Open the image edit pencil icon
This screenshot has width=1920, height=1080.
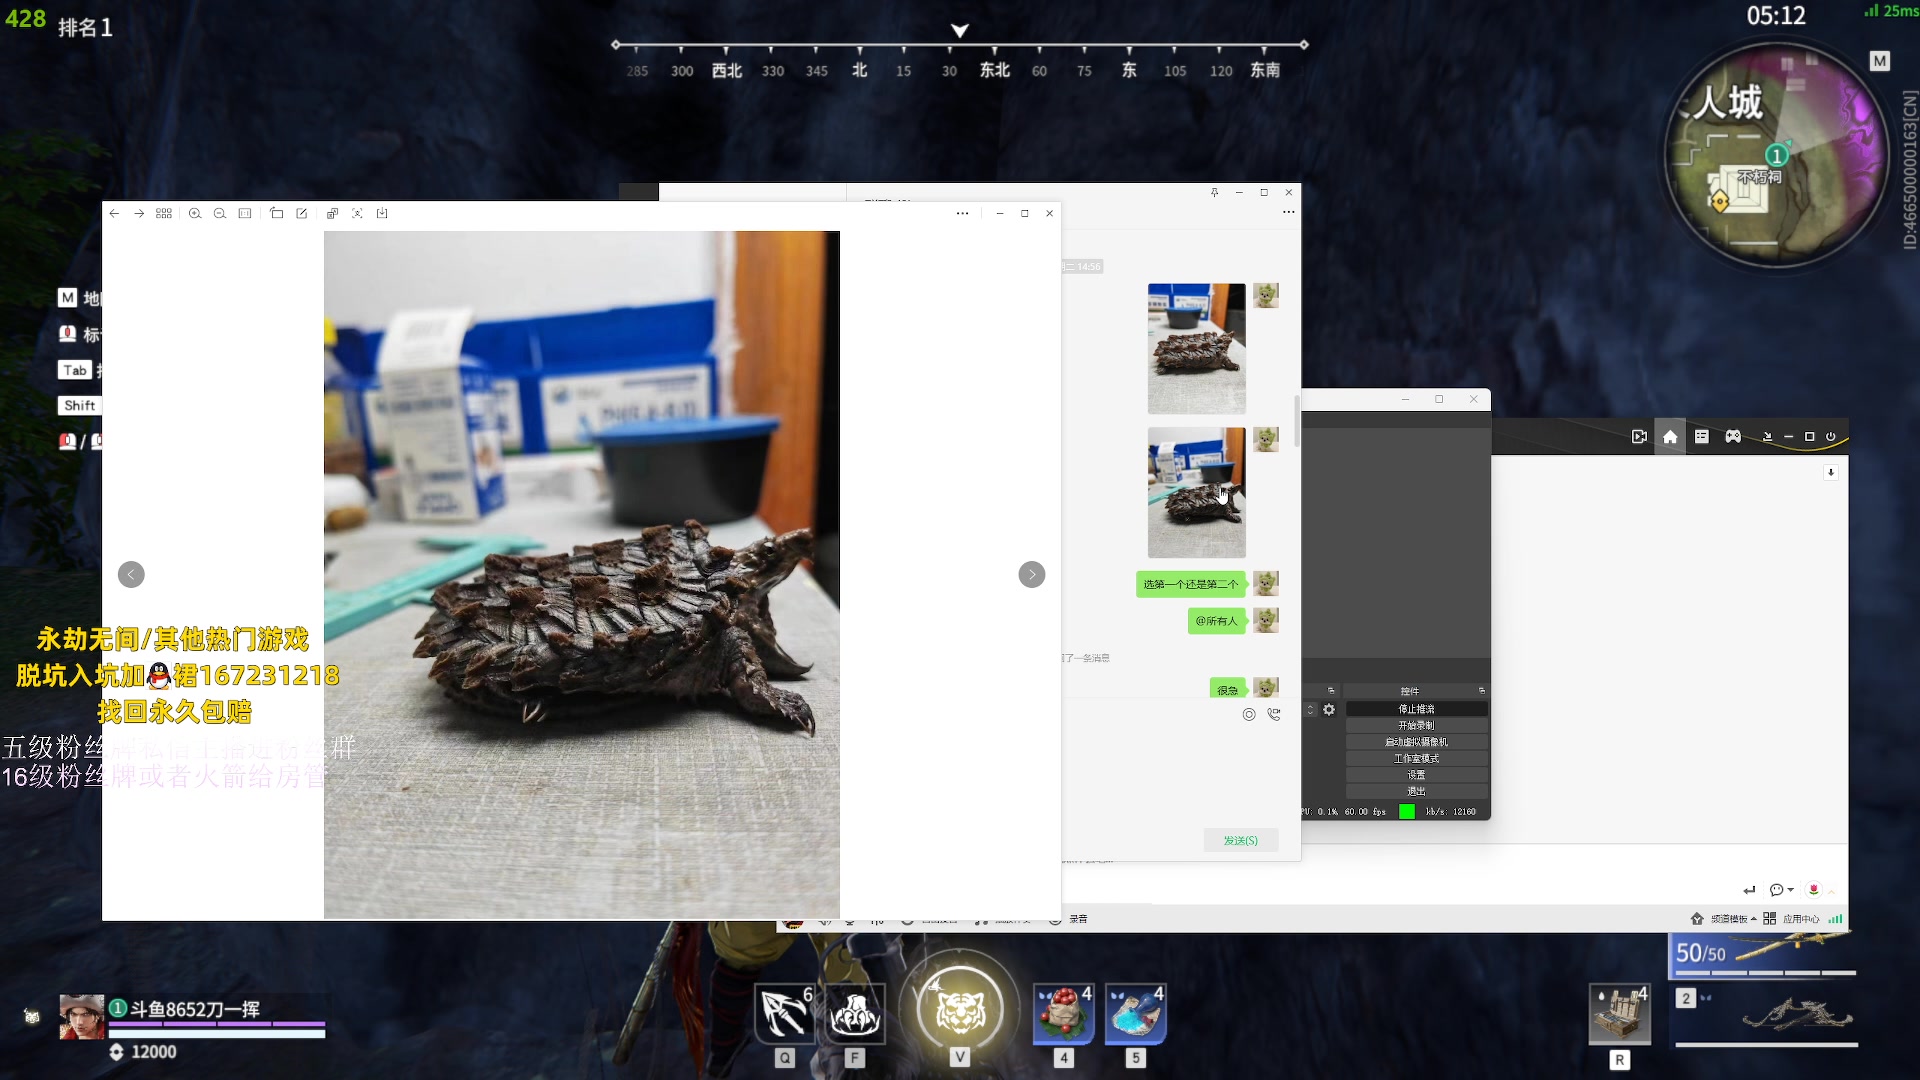[x=302, y=213]
